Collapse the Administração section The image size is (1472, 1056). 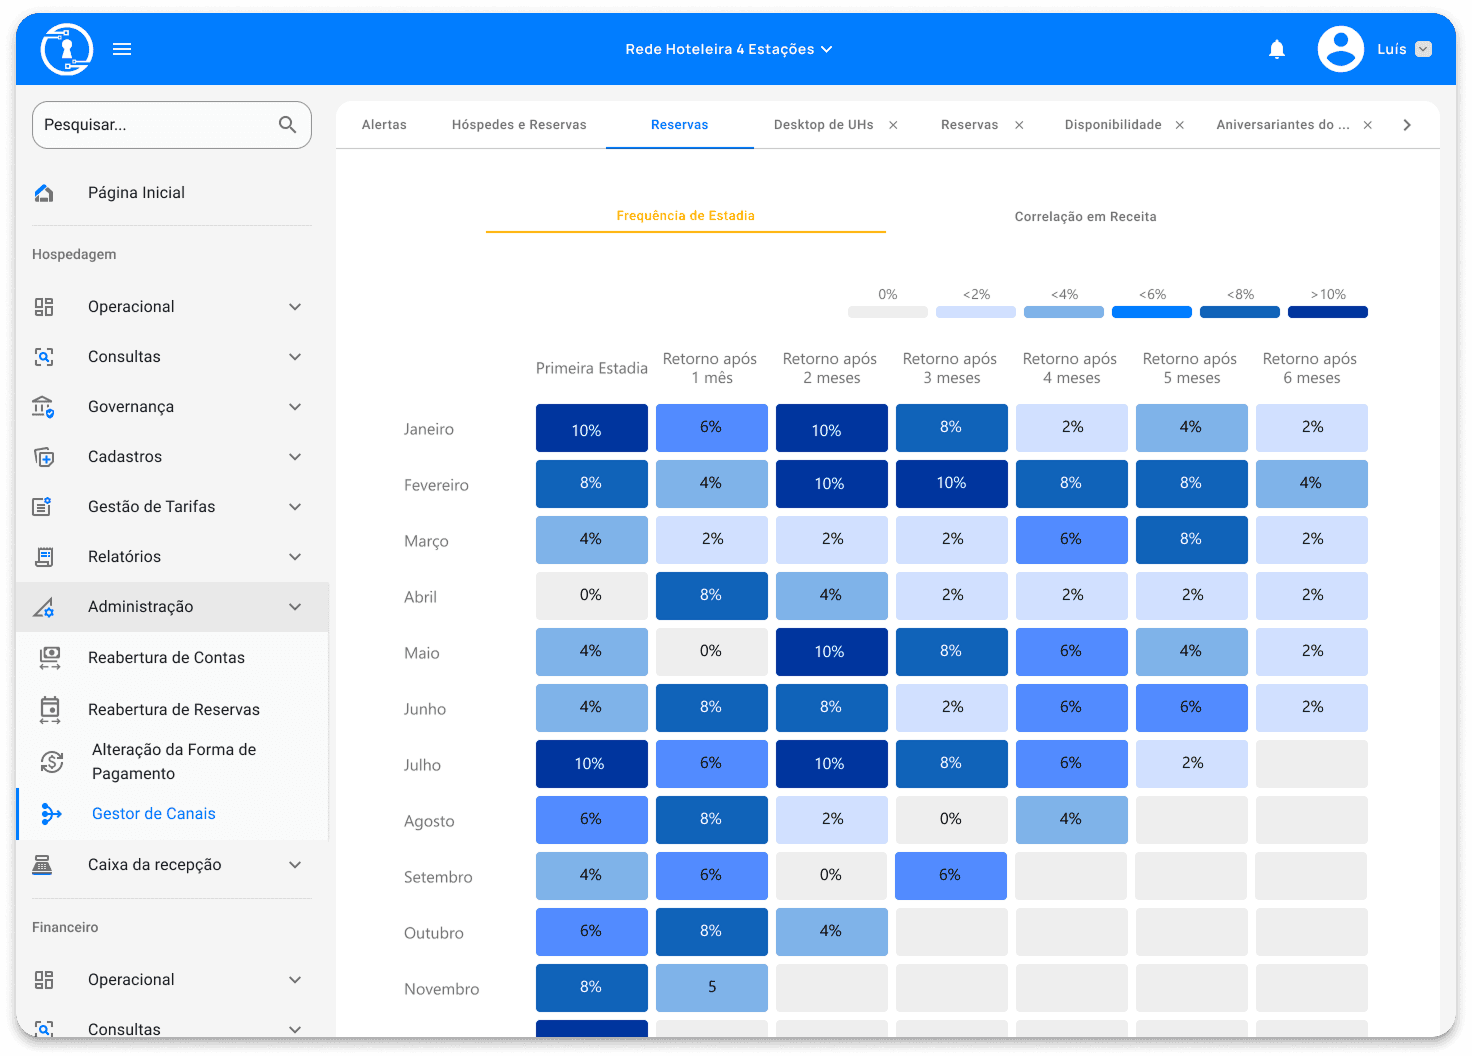click(x=294, y=607)
